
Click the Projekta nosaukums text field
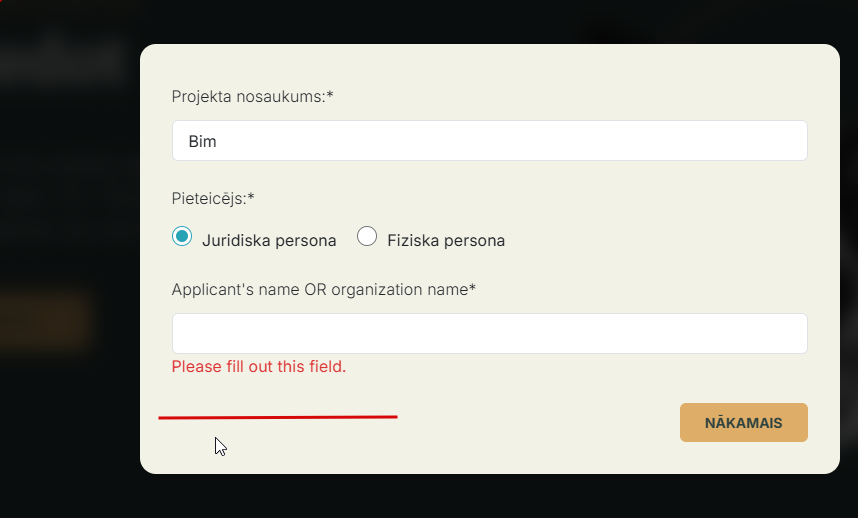(489, 141)
